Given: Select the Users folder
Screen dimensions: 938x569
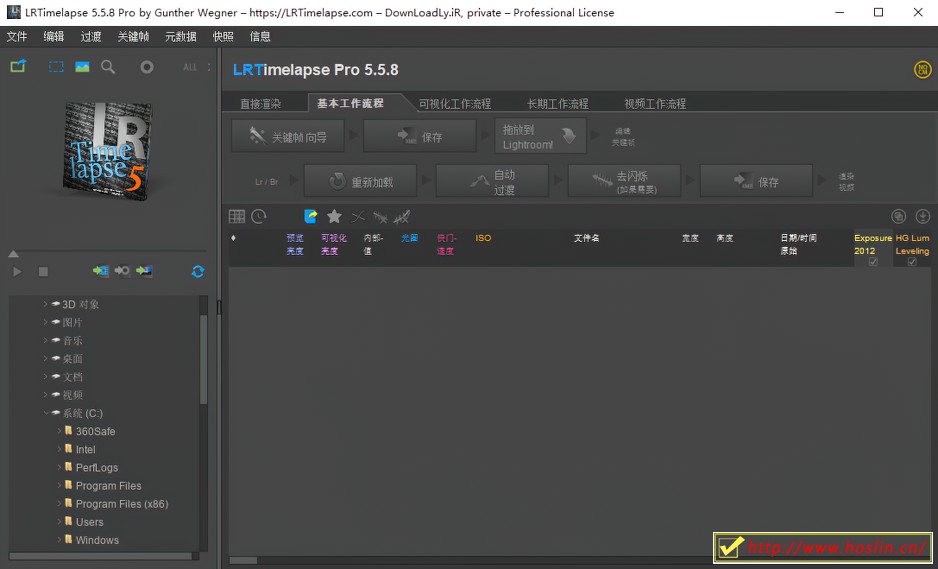Looking at the screenshot, I should [x=89, y=522].
